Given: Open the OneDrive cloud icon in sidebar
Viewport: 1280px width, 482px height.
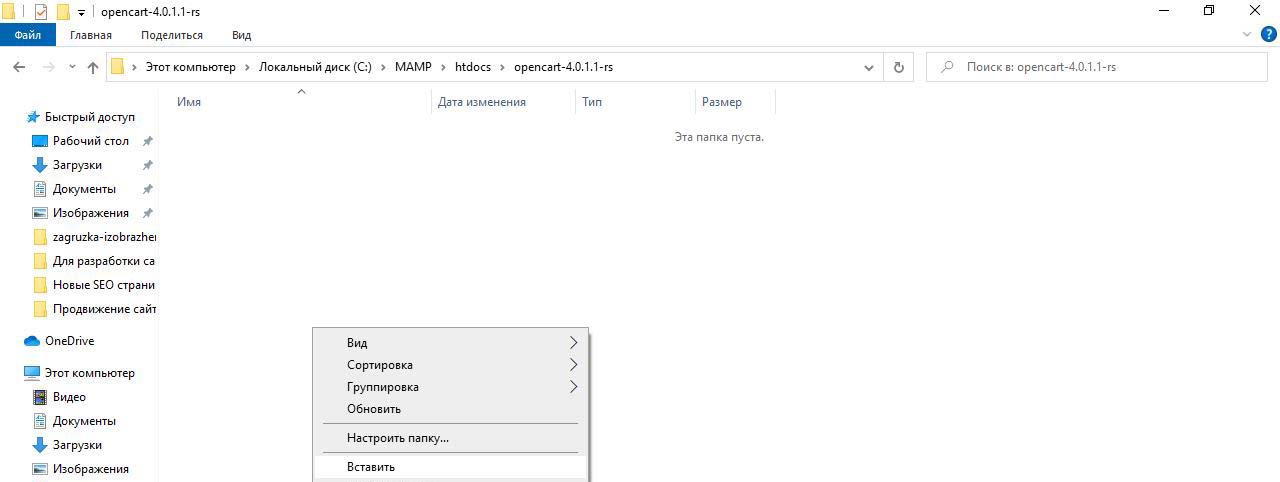Looking at the screenshot, I should tap(32, 341).
